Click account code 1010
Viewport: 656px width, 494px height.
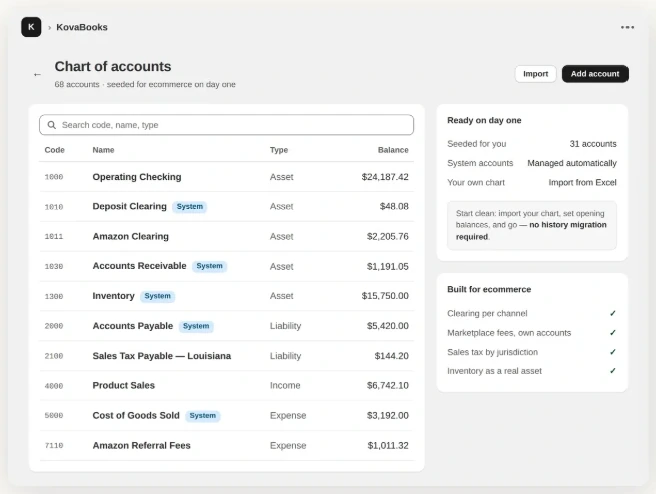pos(54,207)
